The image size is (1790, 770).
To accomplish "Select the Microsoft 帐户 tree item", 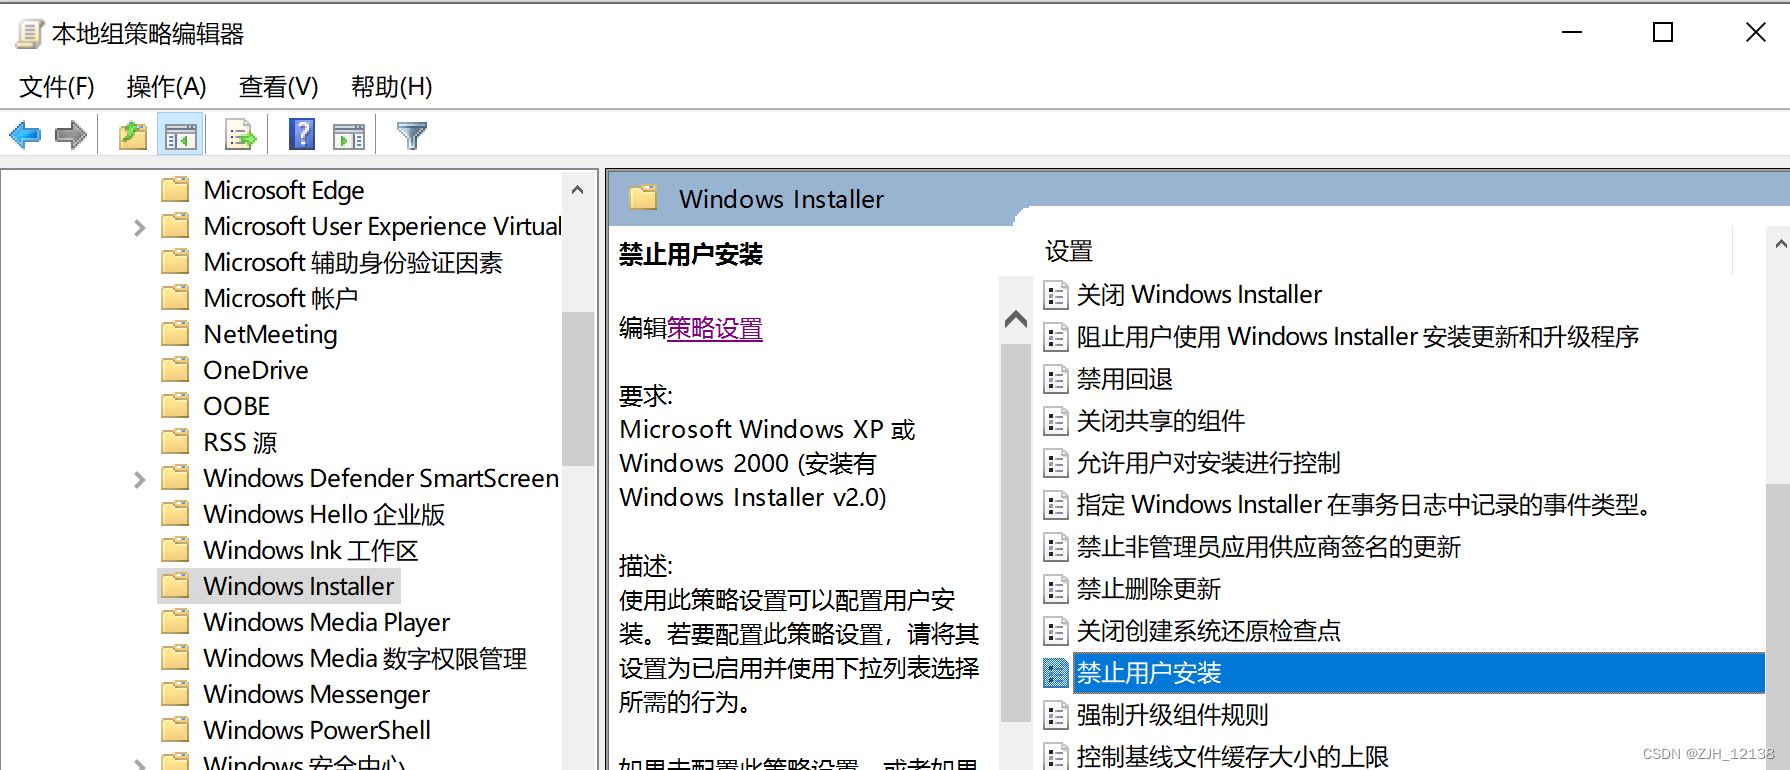I will pos(281,298).
